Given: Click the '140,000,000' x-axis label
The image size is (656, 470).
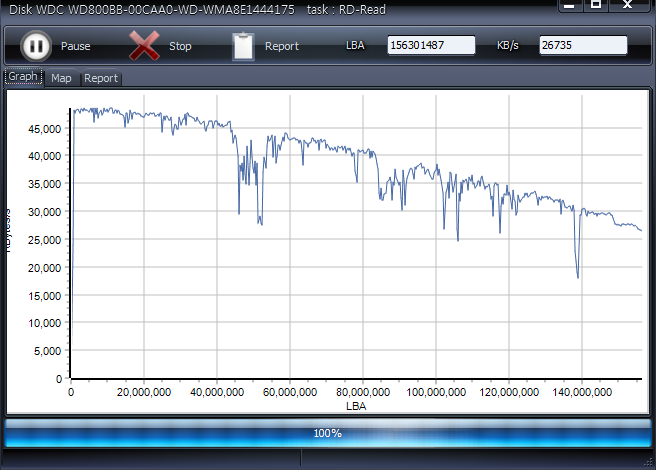Looking at the screenshot, I should [582, 392].
